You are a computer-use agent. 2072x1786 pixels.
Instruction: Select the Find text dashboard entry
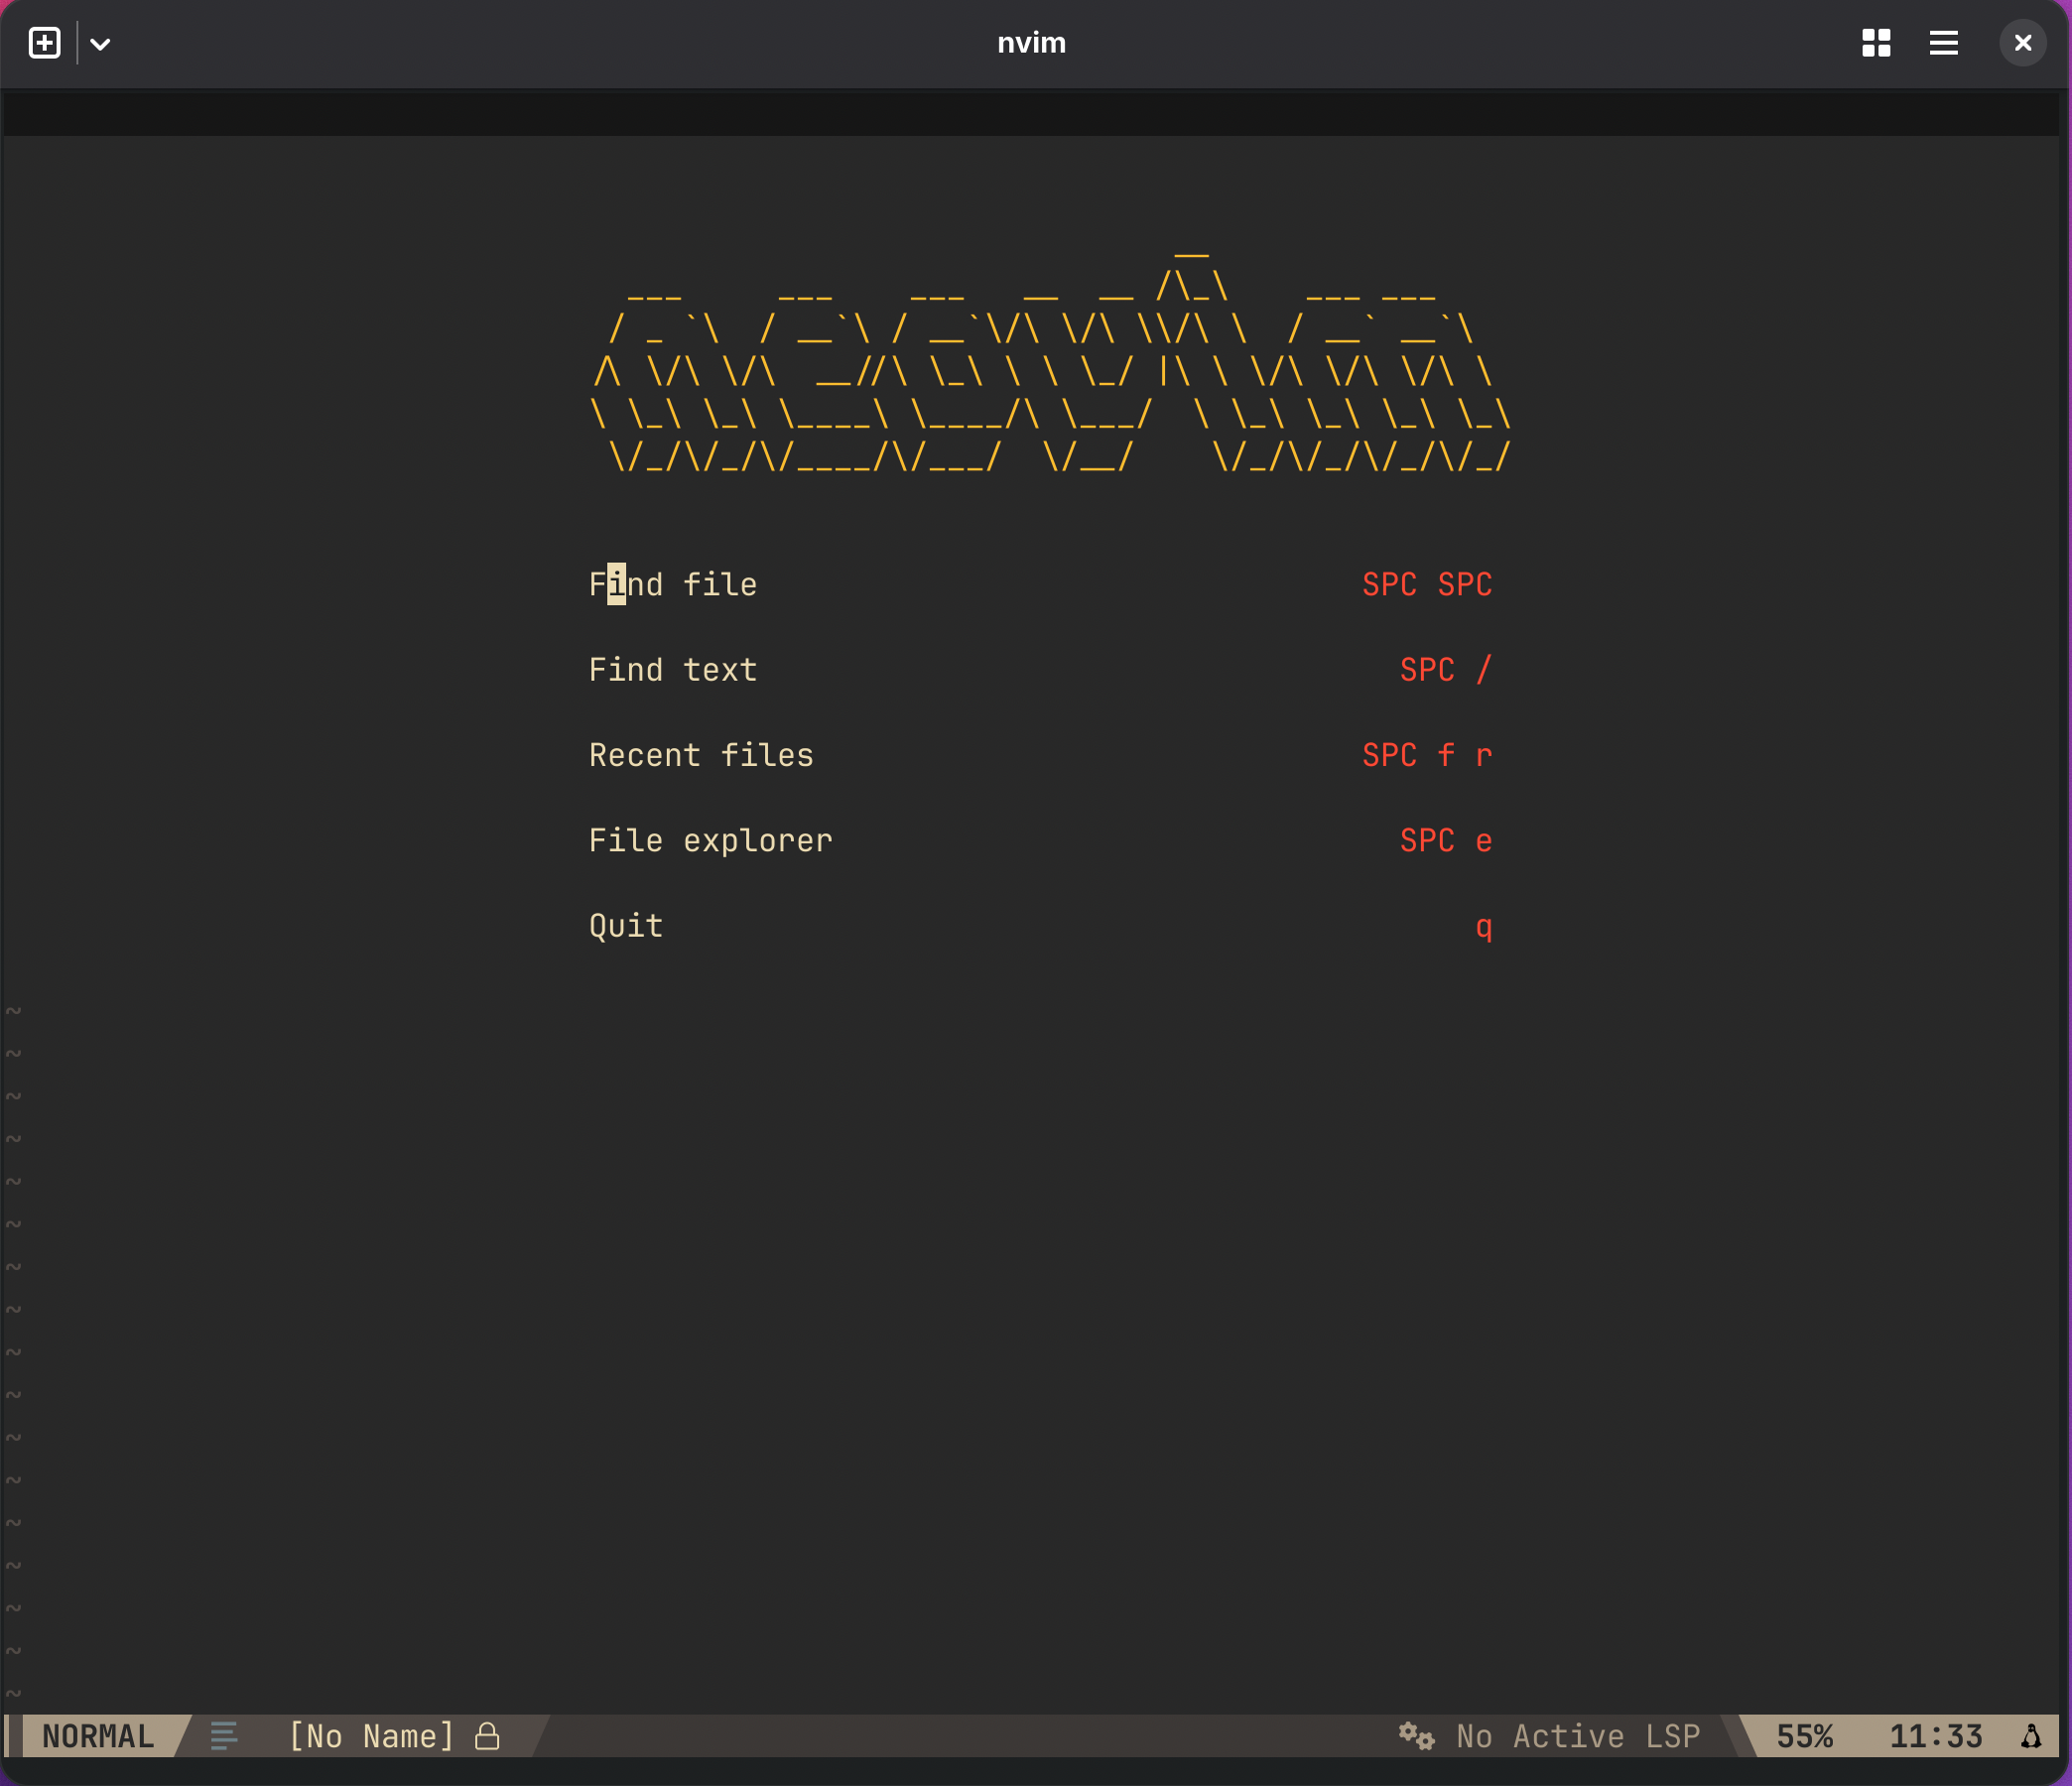(672, 669)
